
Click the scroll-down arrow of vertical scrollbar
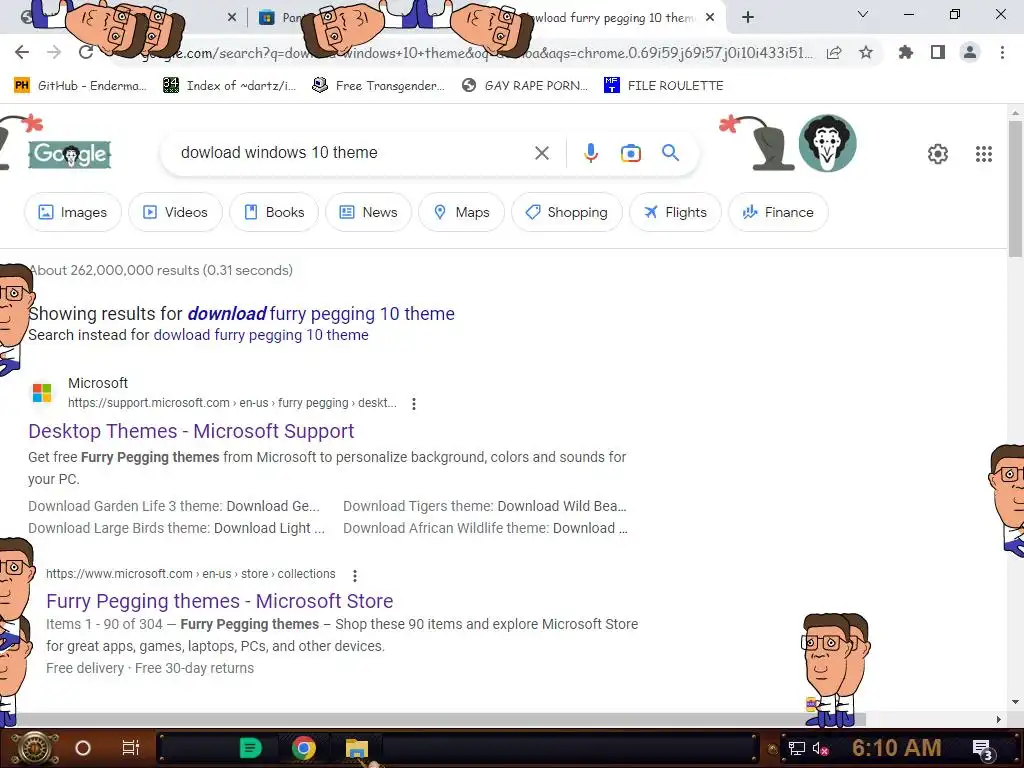[x=1015, y=702]
